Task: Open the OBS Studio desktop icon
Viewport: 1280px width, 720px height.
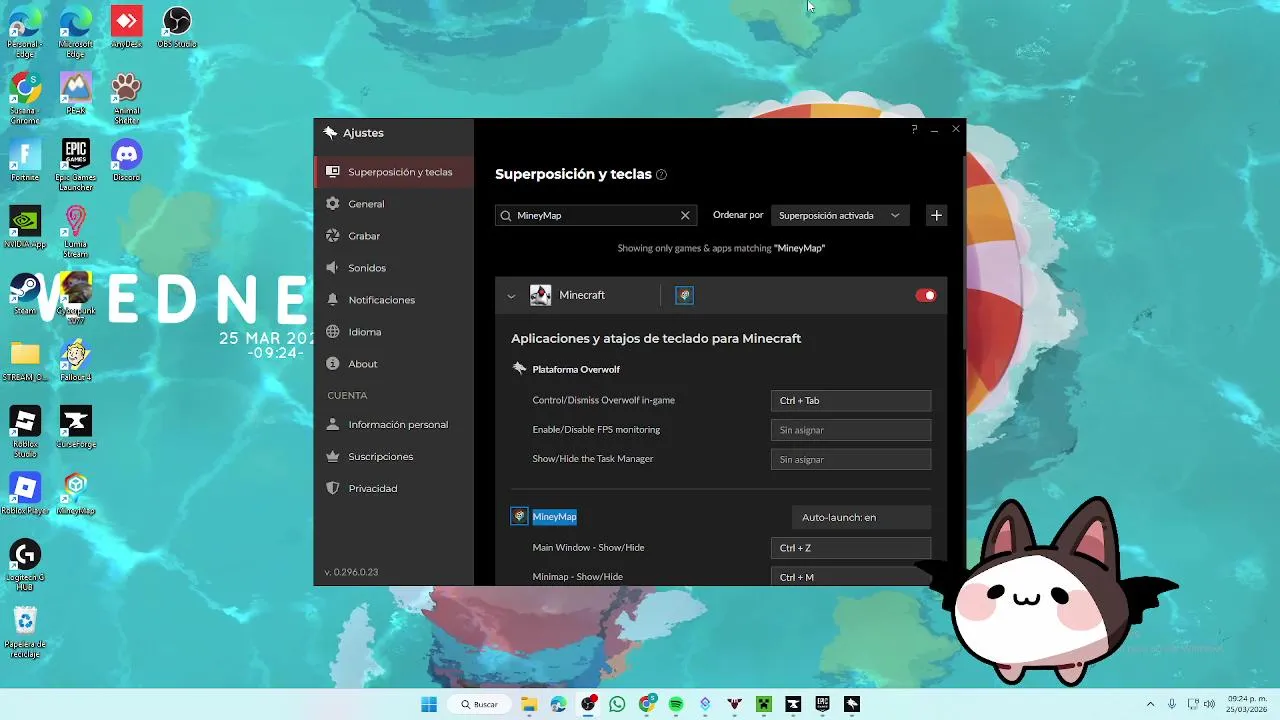Action: [176, 28]
